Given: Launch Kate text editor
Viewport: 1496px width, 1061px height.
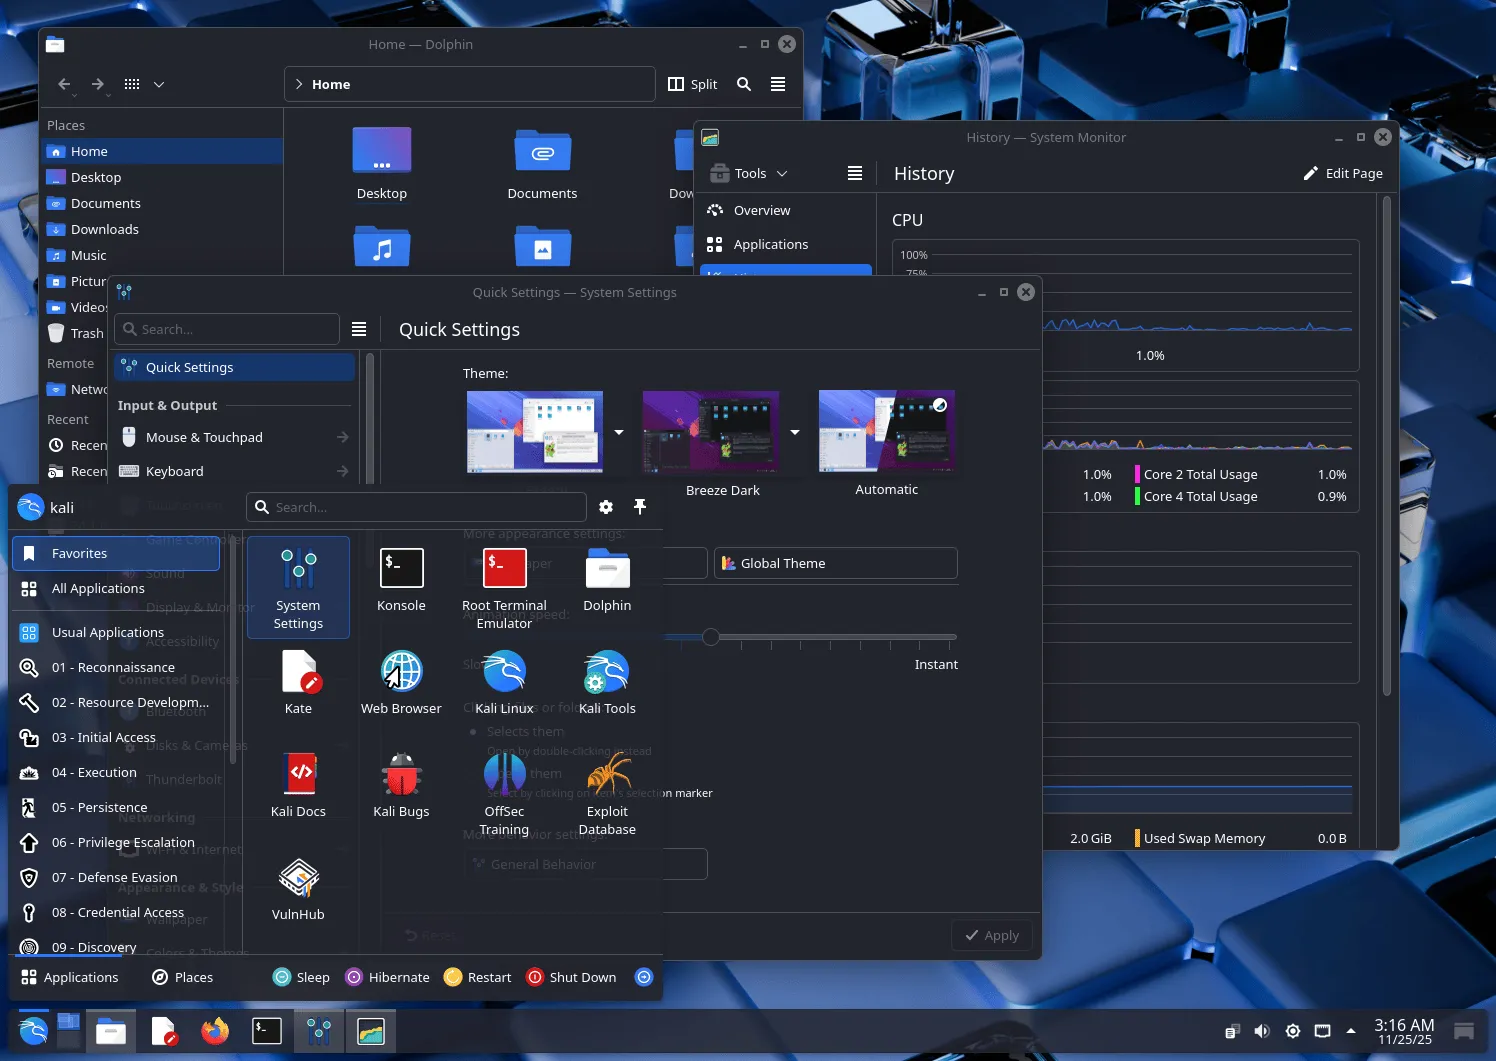Looking at the screenshot, I should 298,682.
